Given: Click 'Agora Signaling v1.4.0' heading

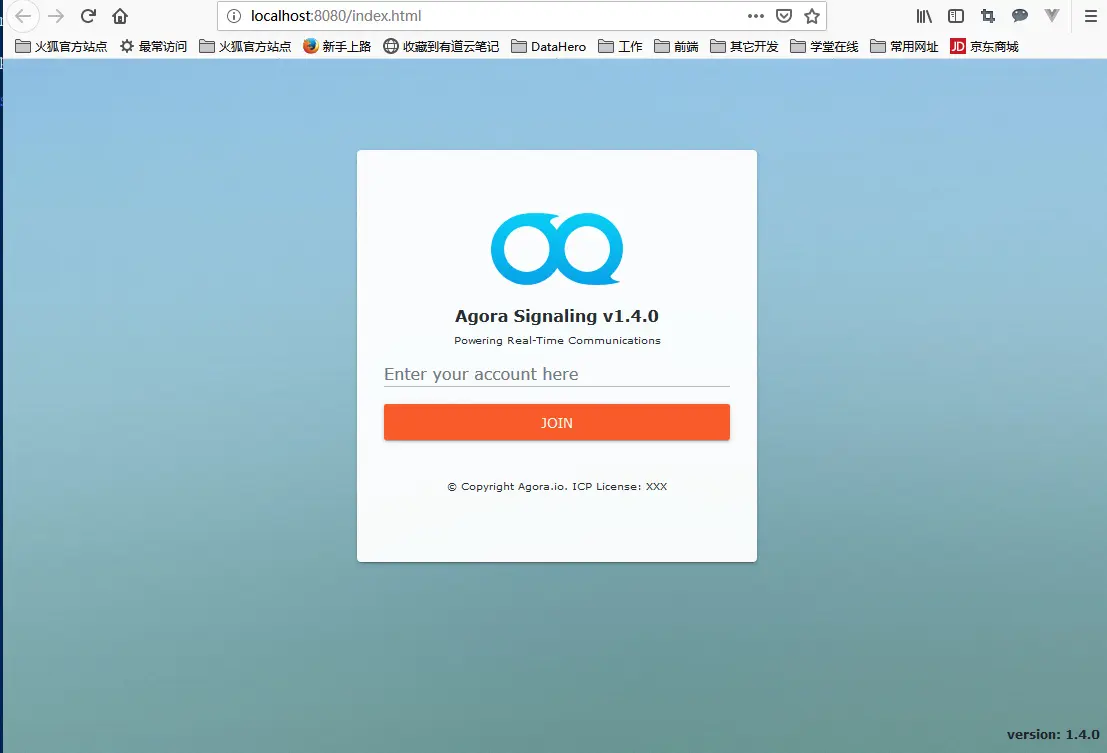Looking at the screenshot, I should 556,316.
